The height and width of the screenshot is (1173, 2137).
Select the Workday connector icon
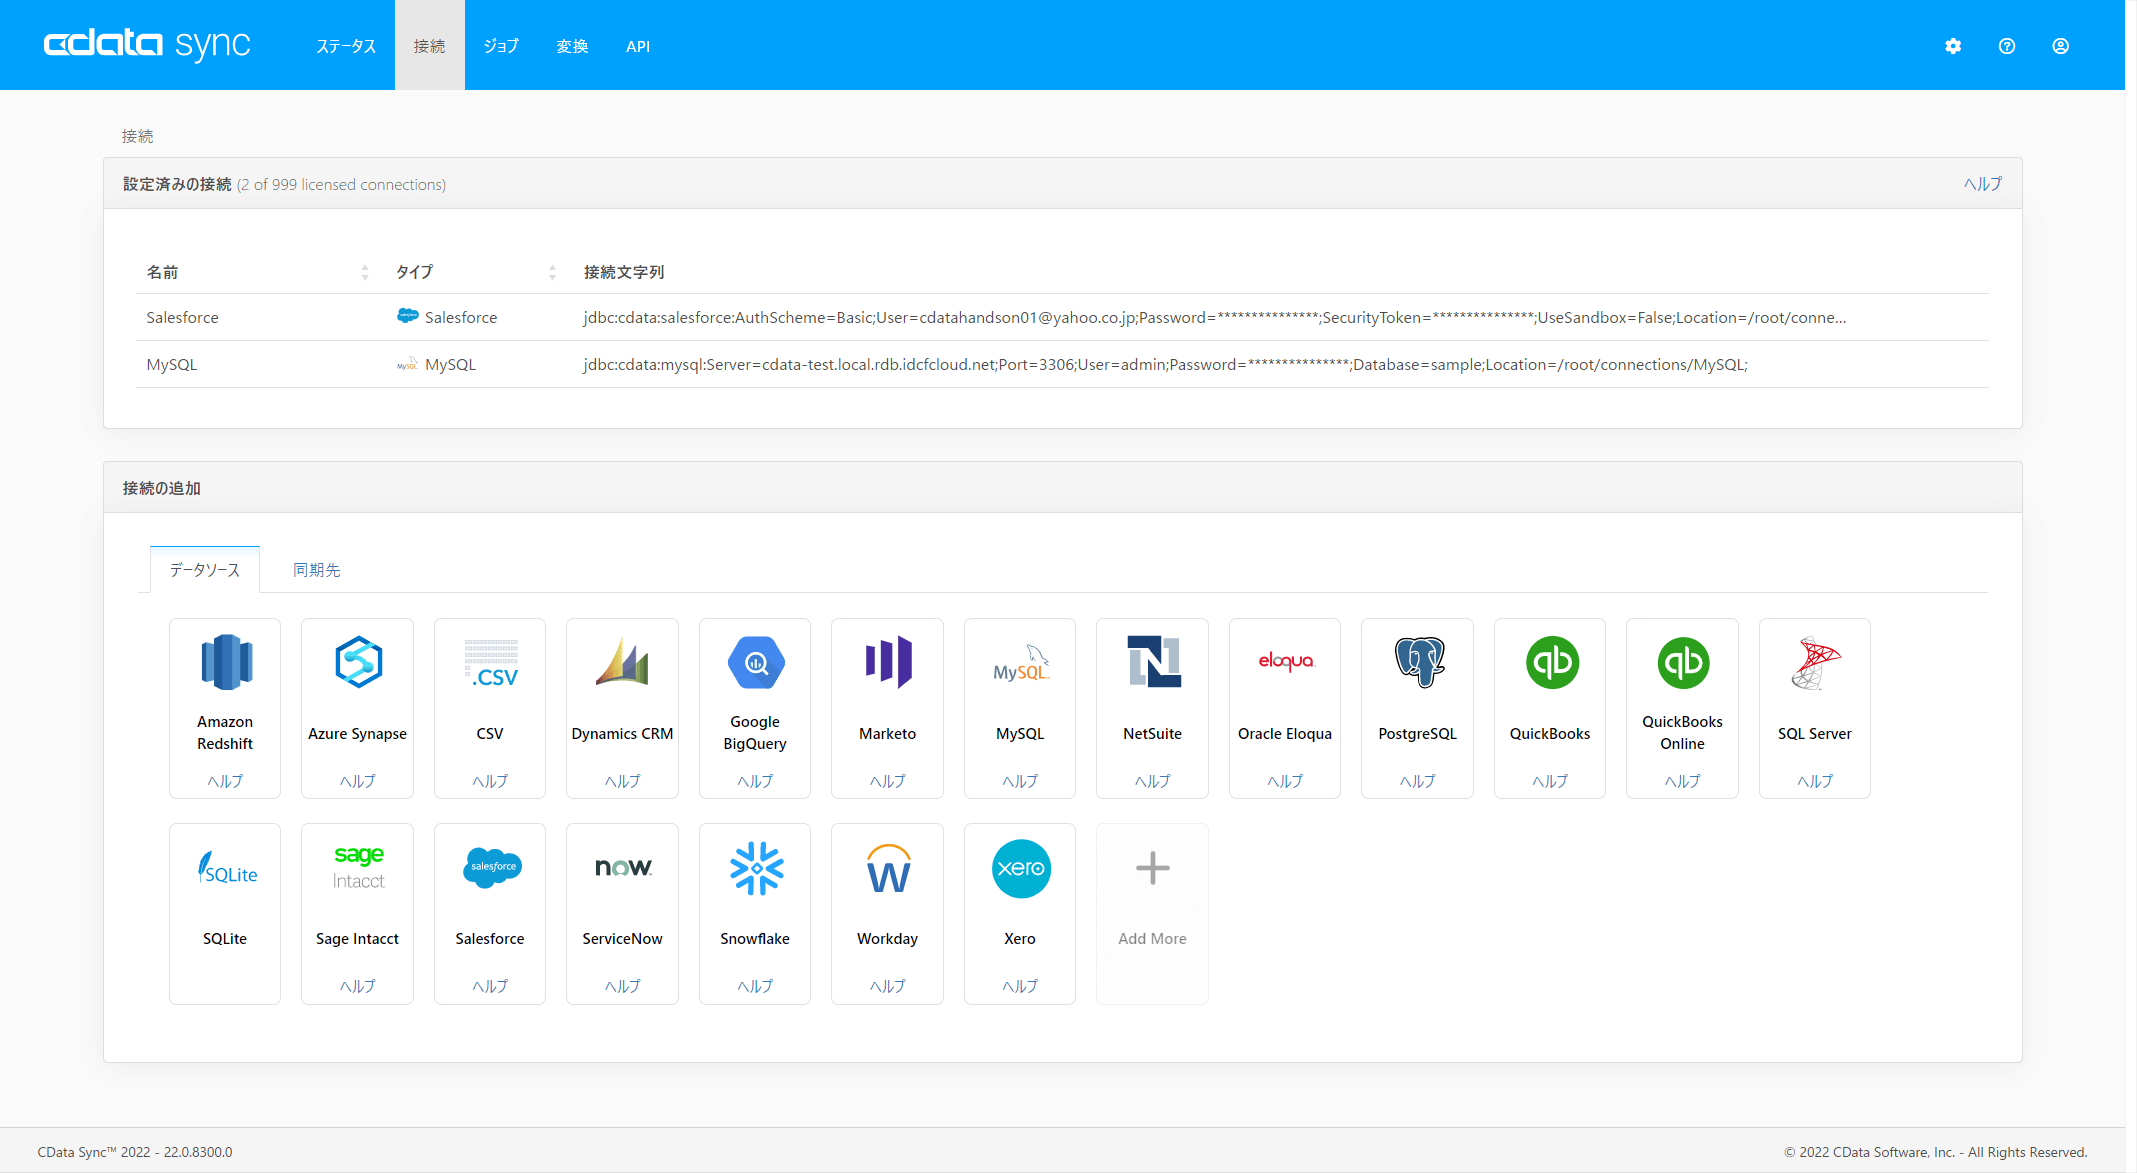[887, 868]
